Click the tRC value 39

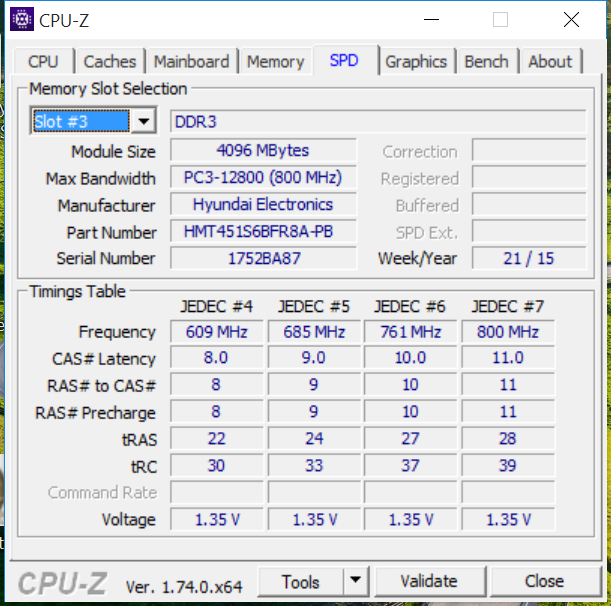point(508,465)
